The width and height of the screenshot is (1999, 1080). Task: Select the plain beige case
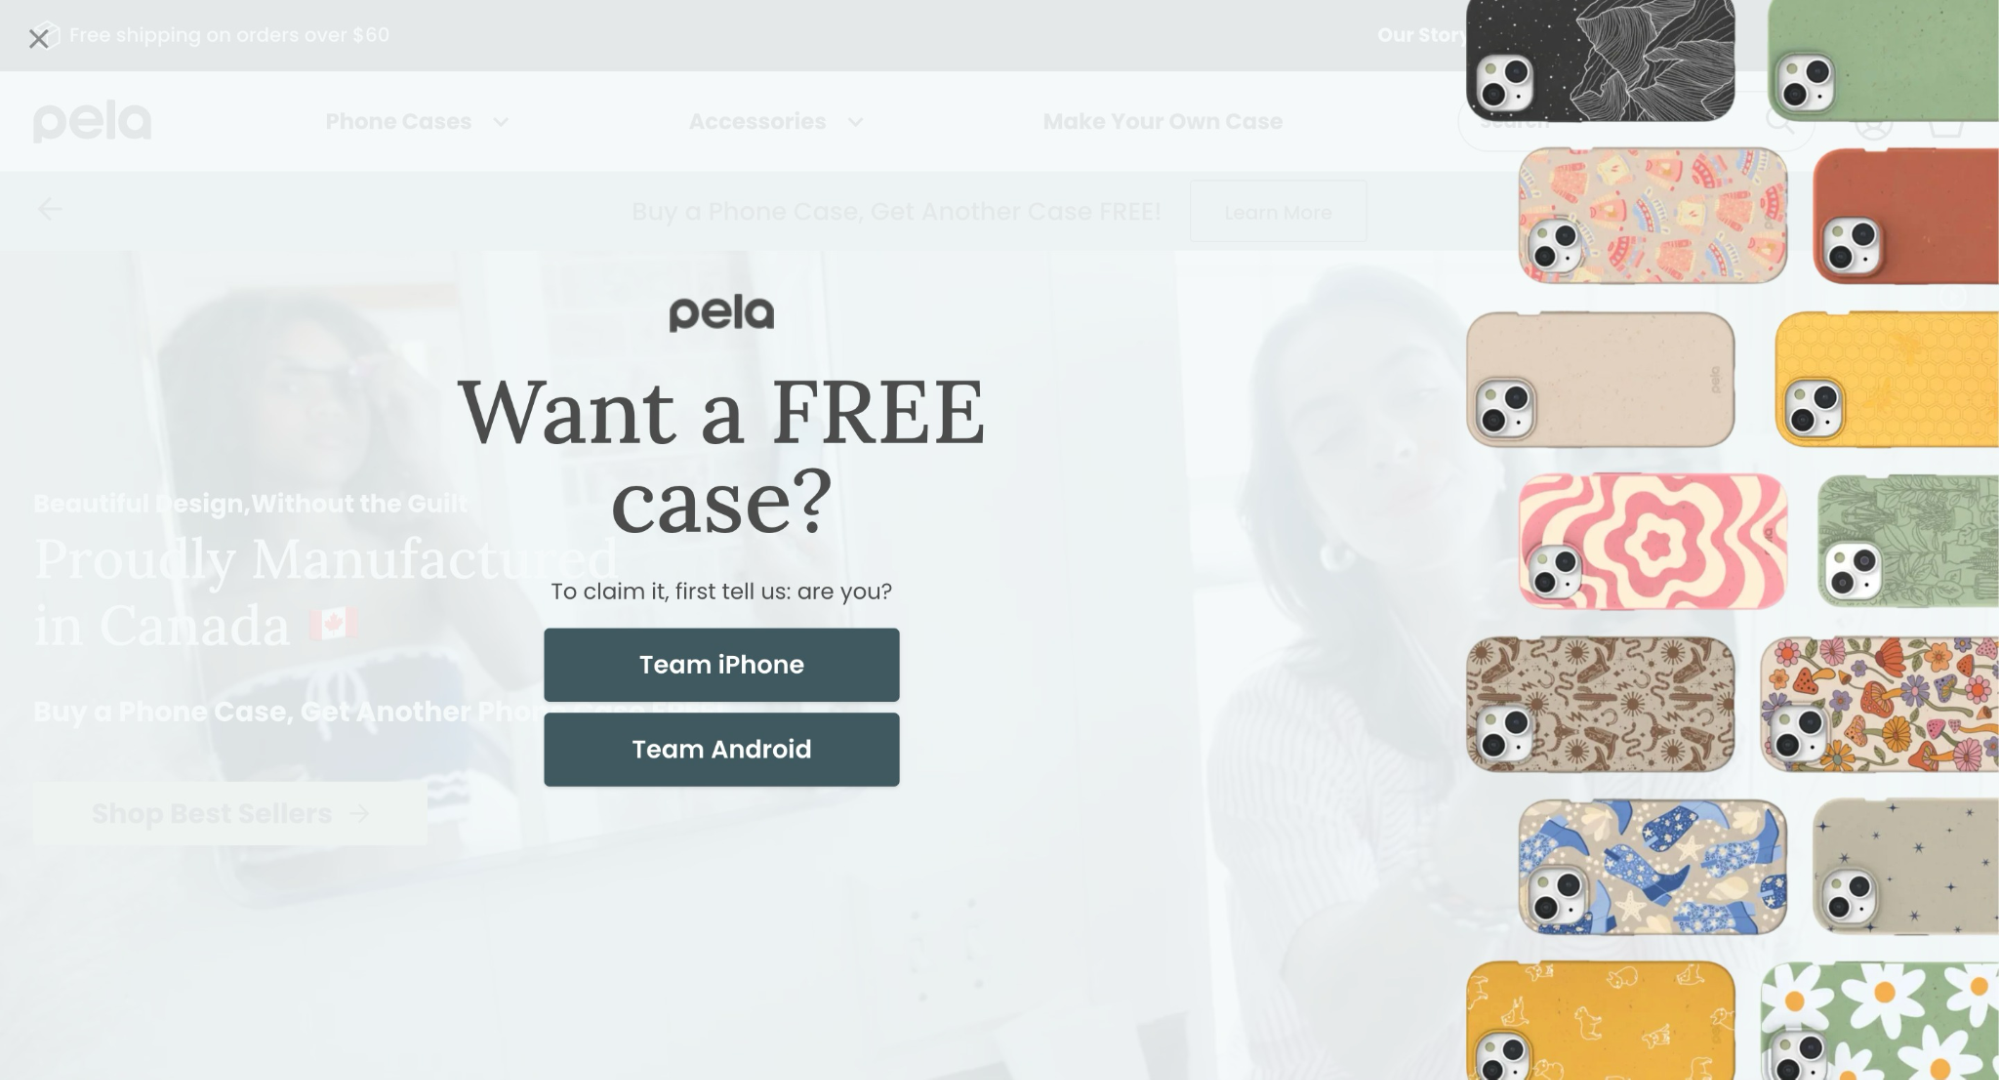click(x=1600, y=379)
